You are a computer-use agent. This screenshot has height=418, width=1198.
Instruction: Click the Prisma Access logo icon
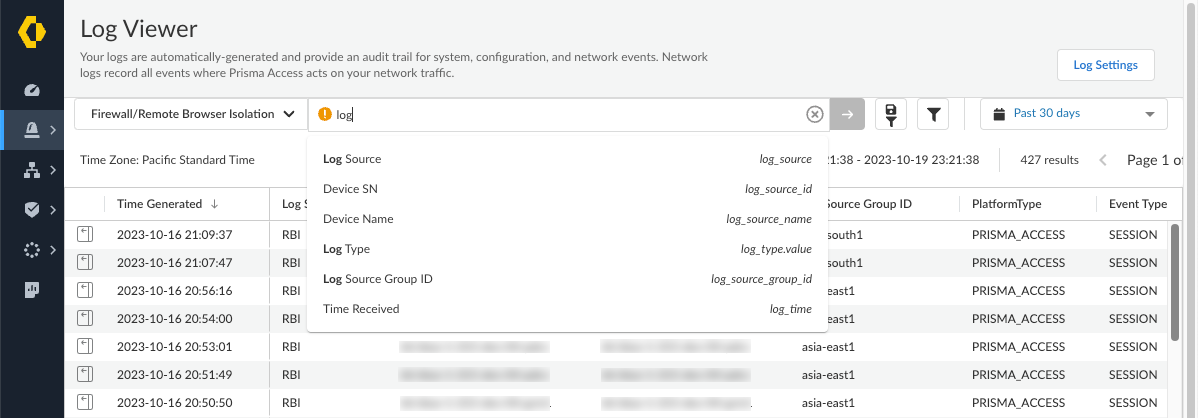(32, 32)
